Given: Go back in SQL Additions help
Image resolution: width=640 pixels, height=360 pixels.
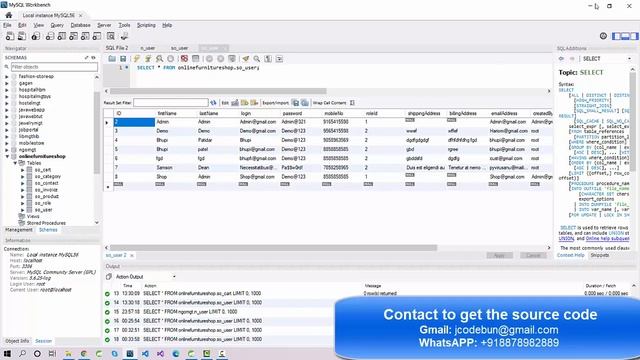Looking at the screenshot, I should tap(561, 59).
